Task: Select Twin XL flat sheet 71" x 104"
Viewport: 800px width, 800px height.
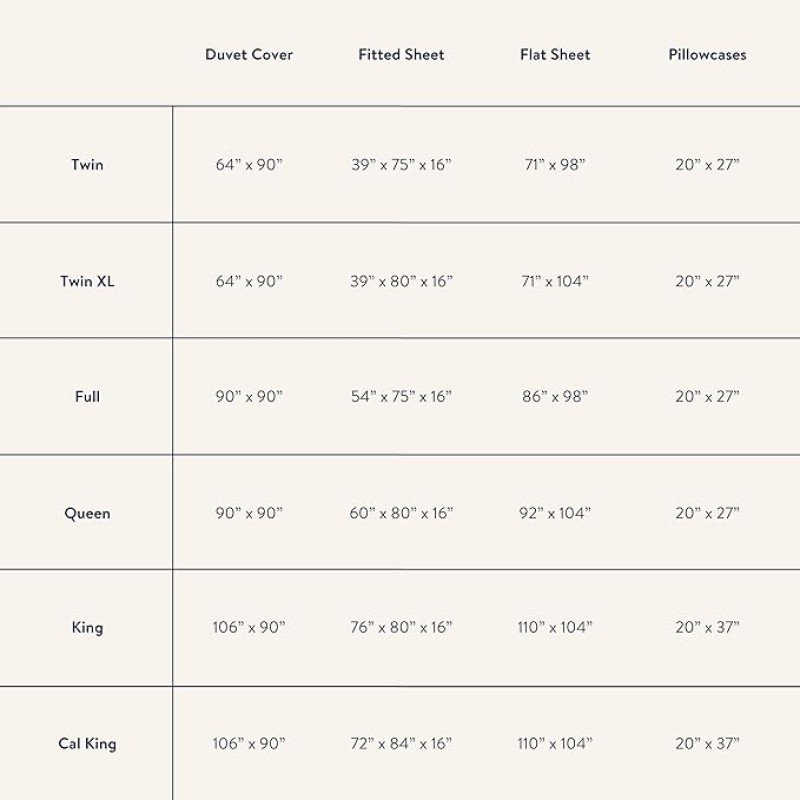Action: pos(555,281)
